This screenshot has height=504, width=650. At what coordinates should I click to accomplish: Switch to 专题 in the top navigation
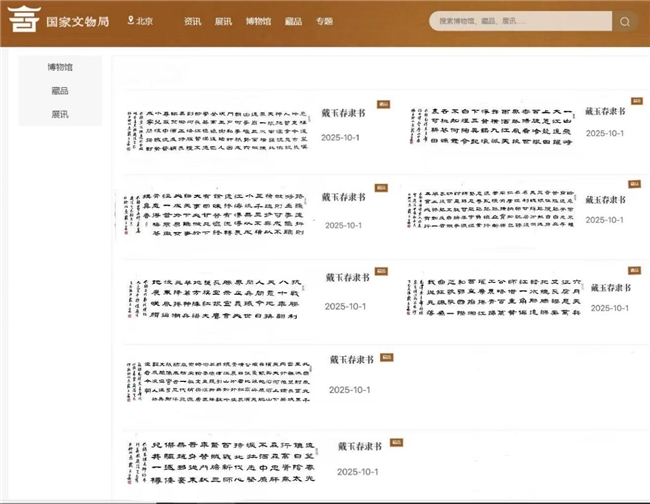click(x=324, y=21)
